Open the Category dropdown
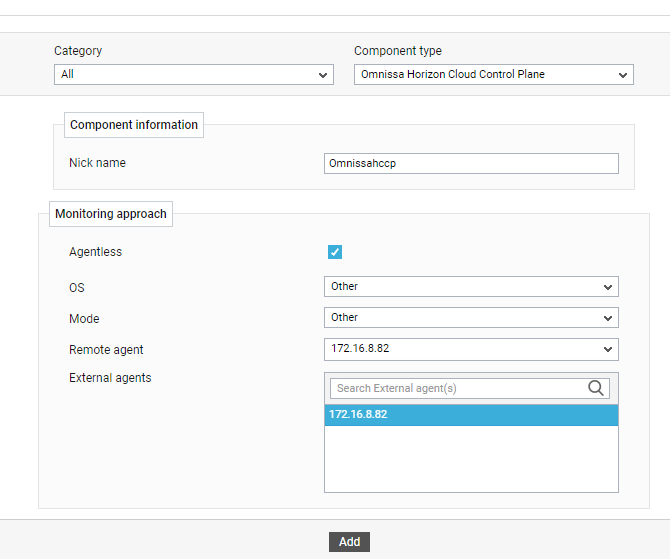The width and height of the screenshot is (670, 559). (x=193, y=75)
